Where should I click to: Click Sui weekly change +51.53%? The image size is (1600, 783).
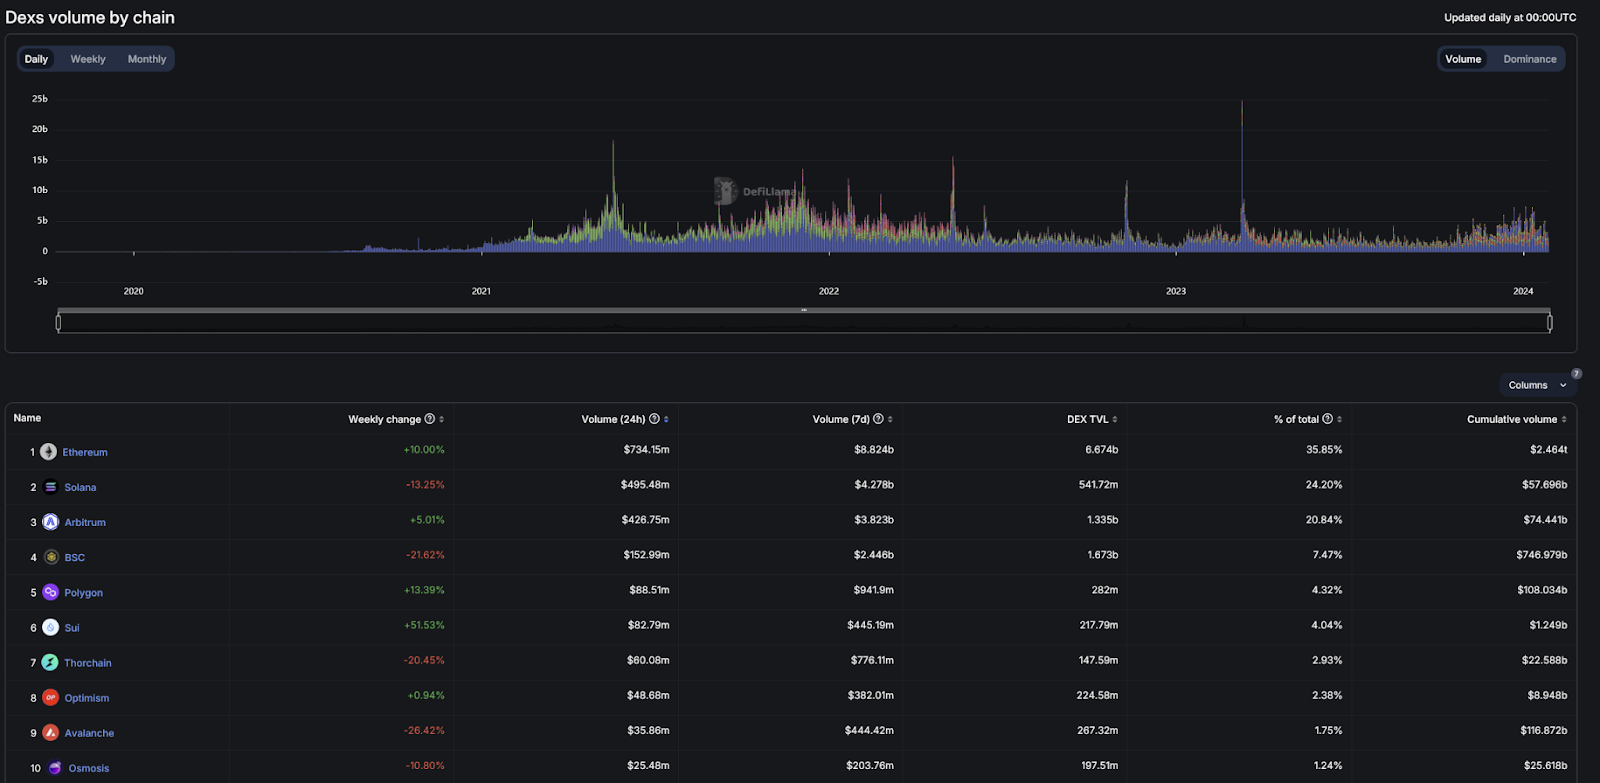(x=424, y=625)
